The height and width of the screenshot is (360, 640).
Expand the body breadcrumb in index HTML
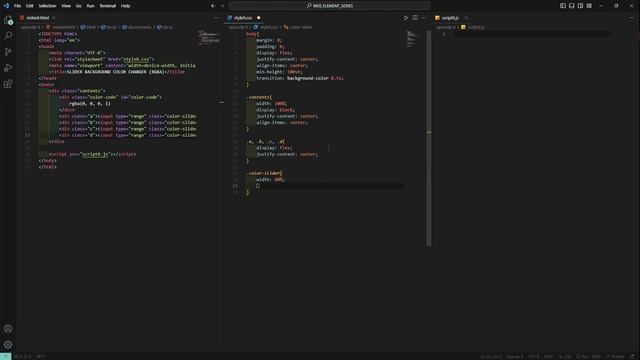point(109,27)
